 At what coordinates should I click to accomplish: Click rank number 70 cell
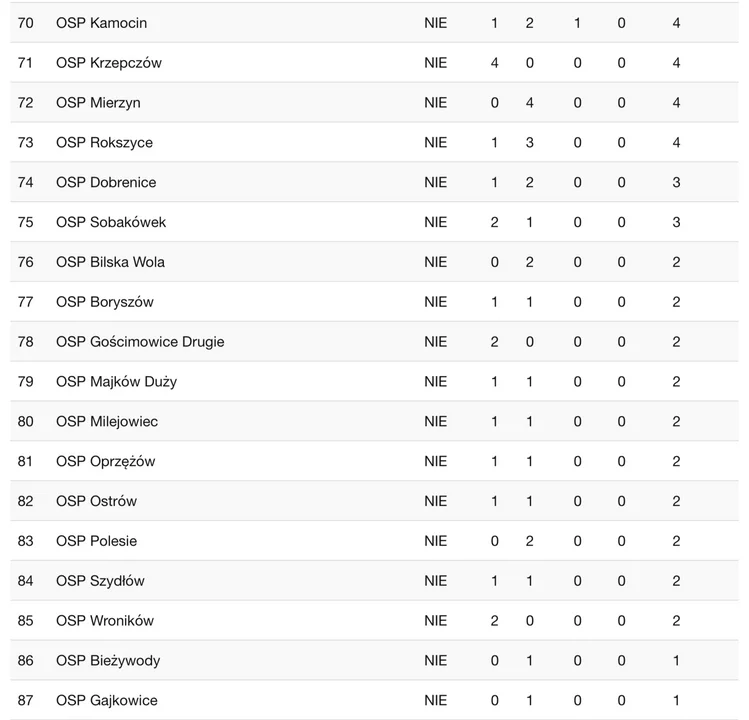pos(26,23)
